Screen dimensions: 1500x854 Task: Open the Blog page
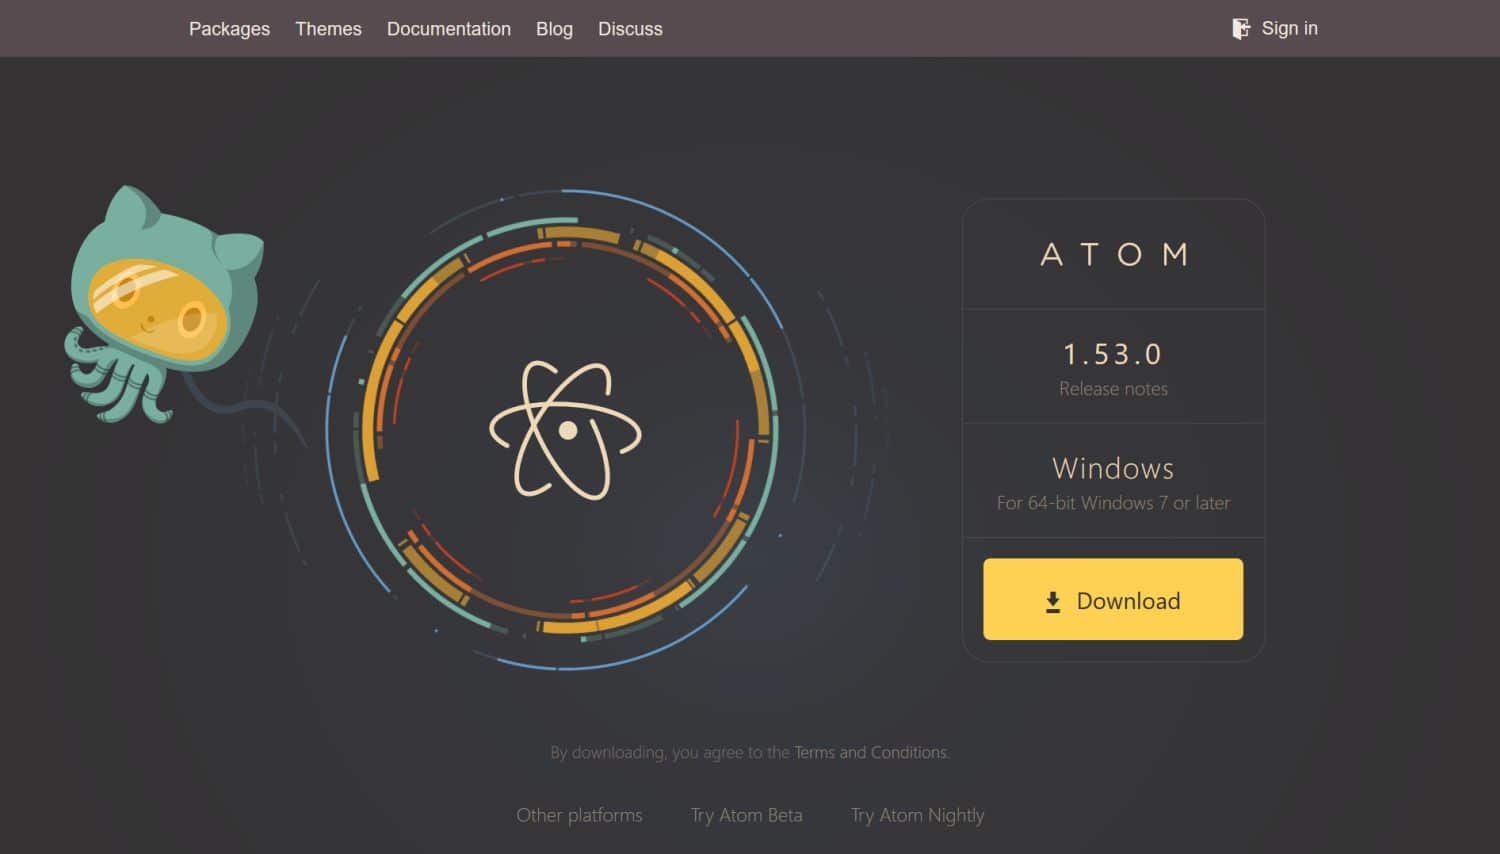tap(554, 28)
